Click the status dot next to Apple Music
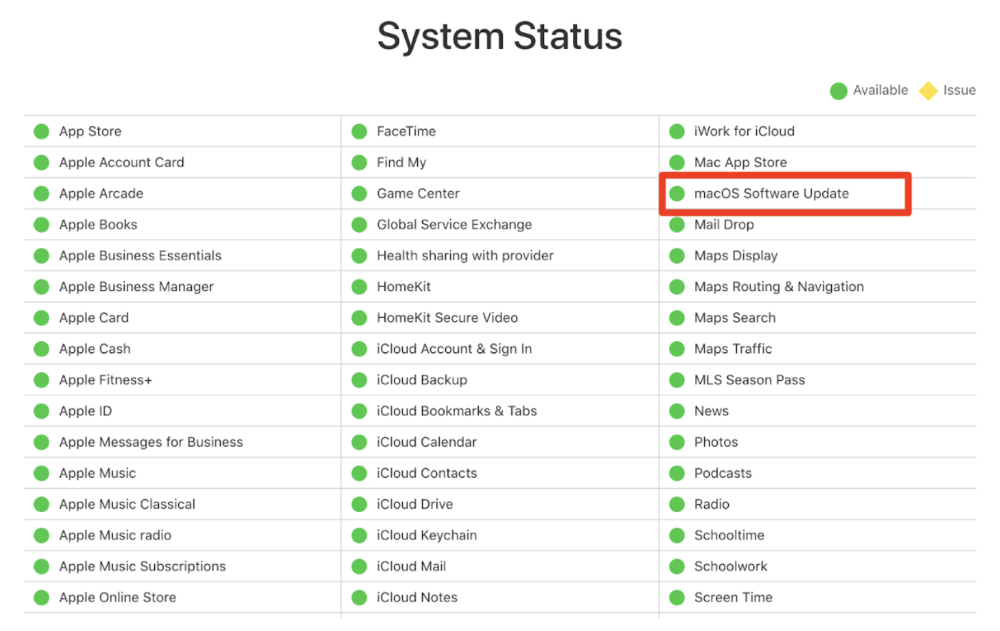The height and width of the screenshot is (631, 1000). [41, 473]
